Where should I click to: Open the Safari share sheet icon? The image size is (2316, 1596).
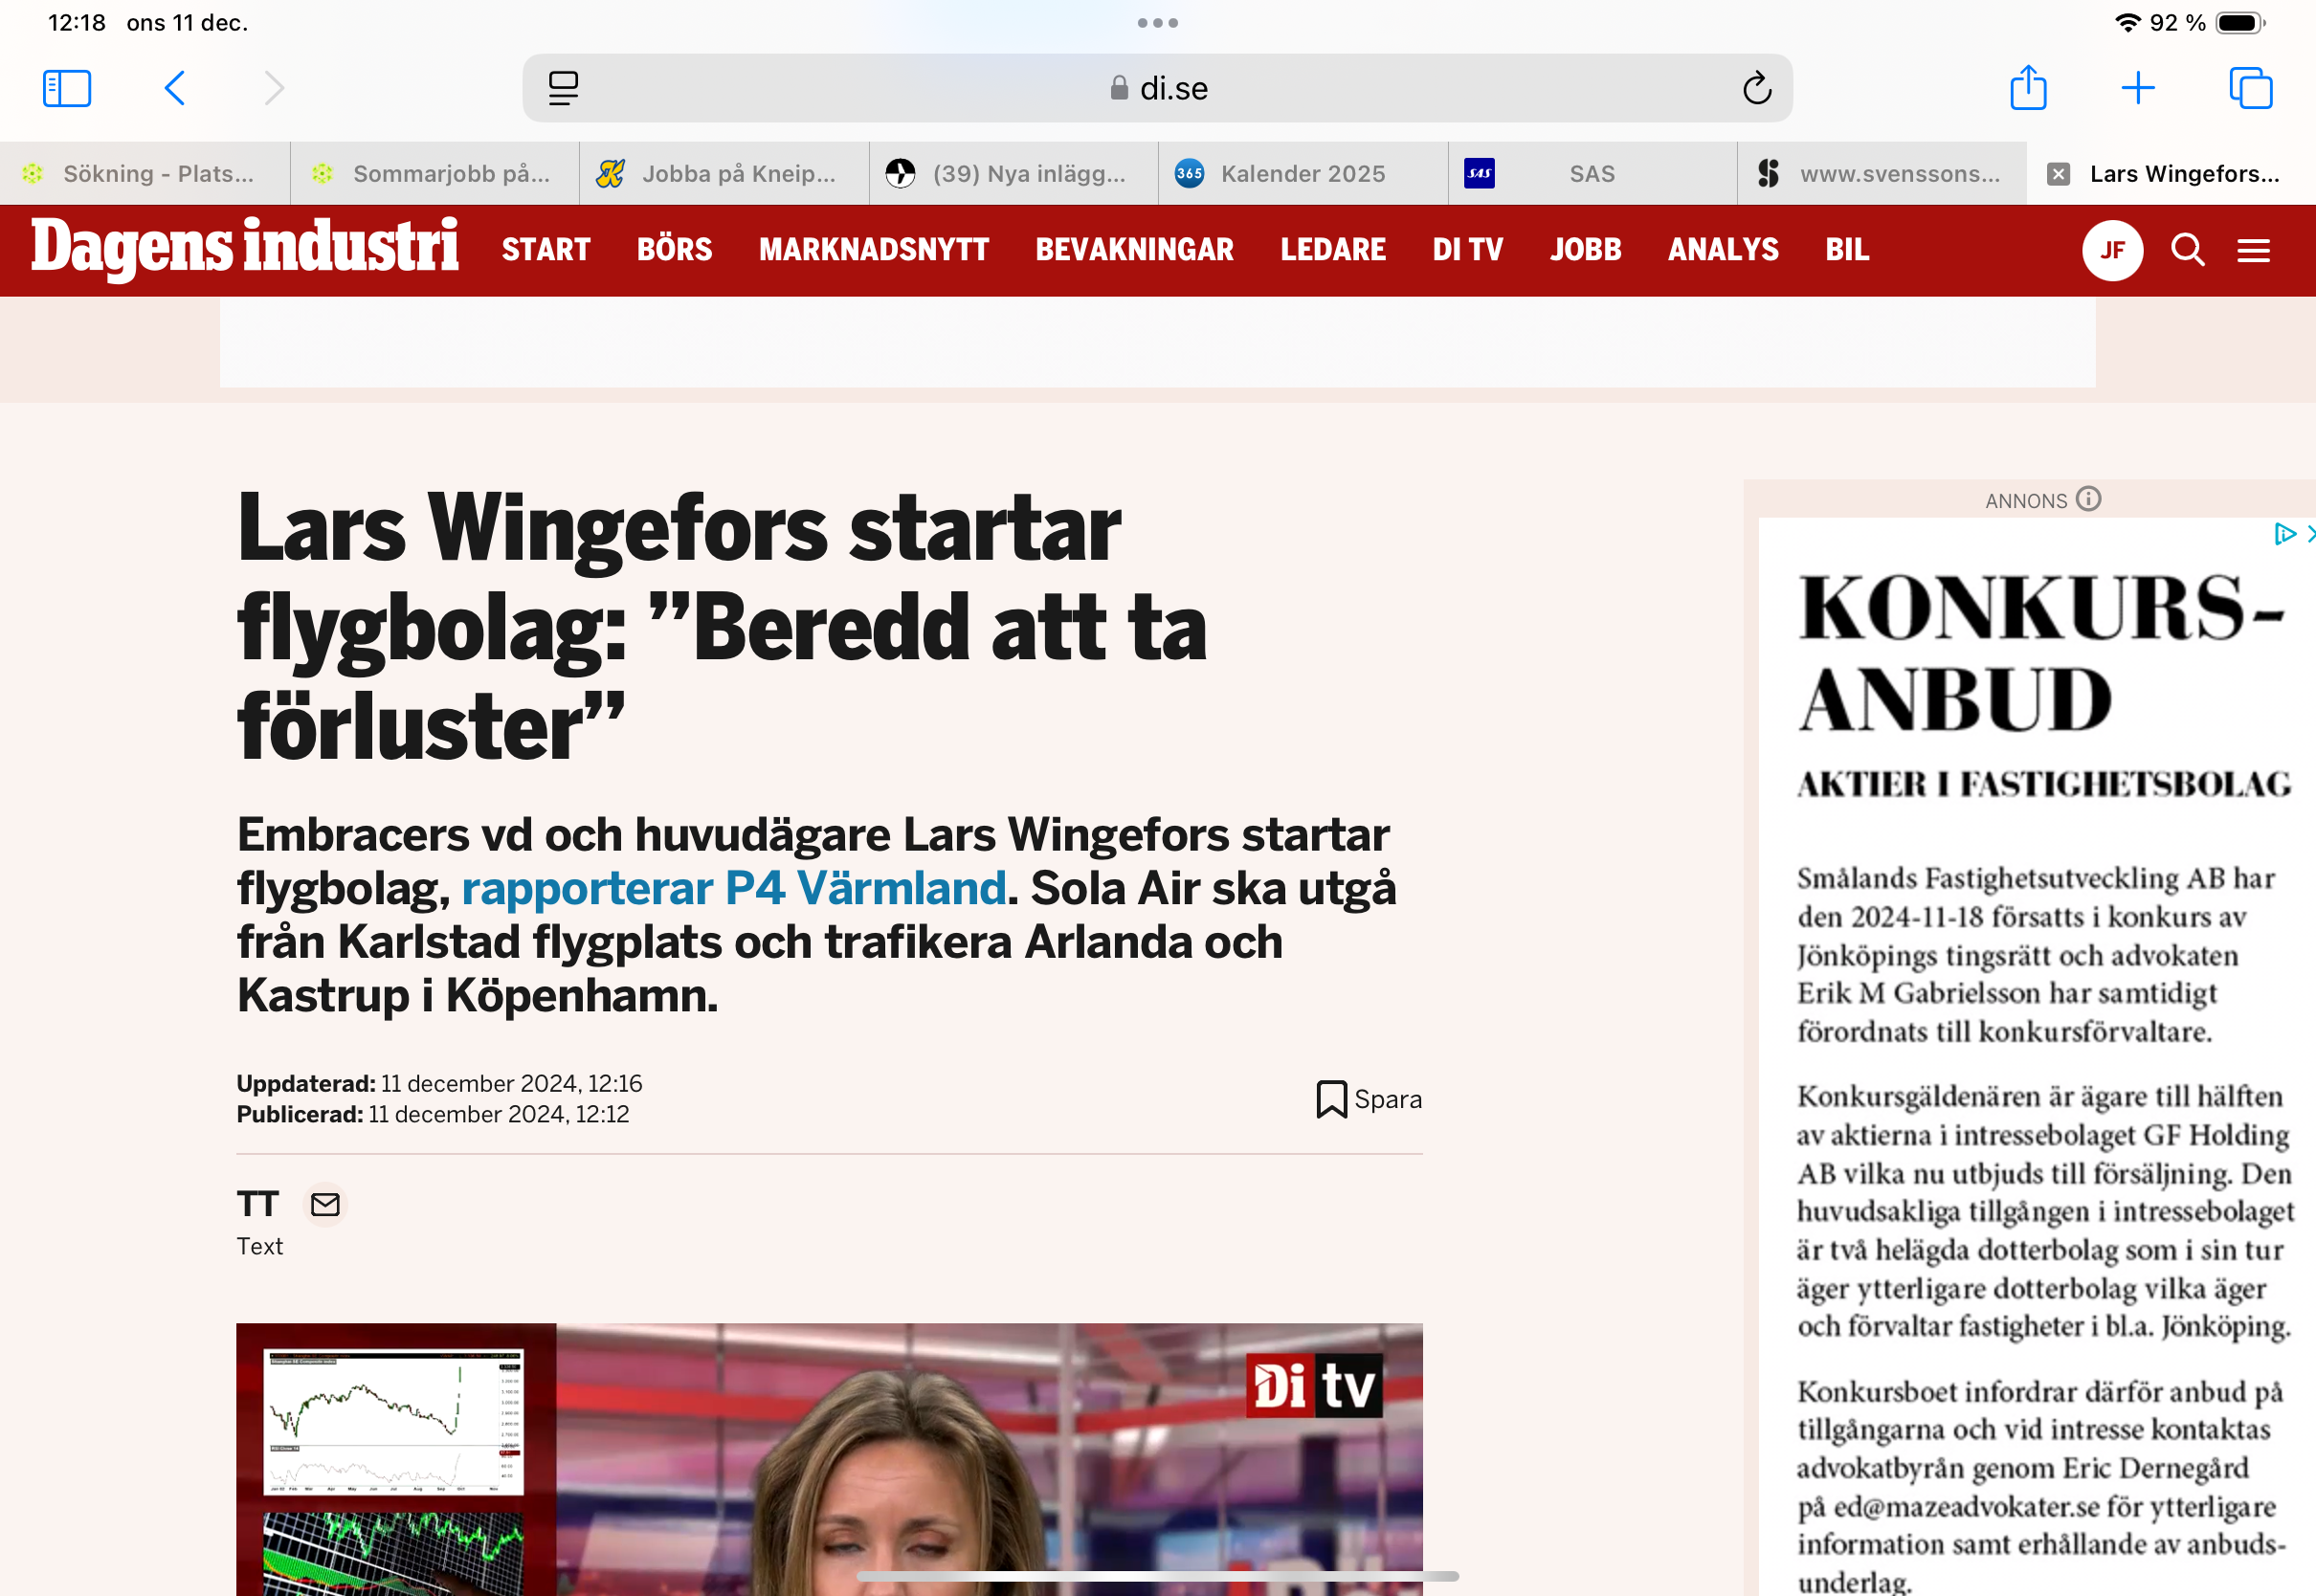click(x=2028, y=88)
